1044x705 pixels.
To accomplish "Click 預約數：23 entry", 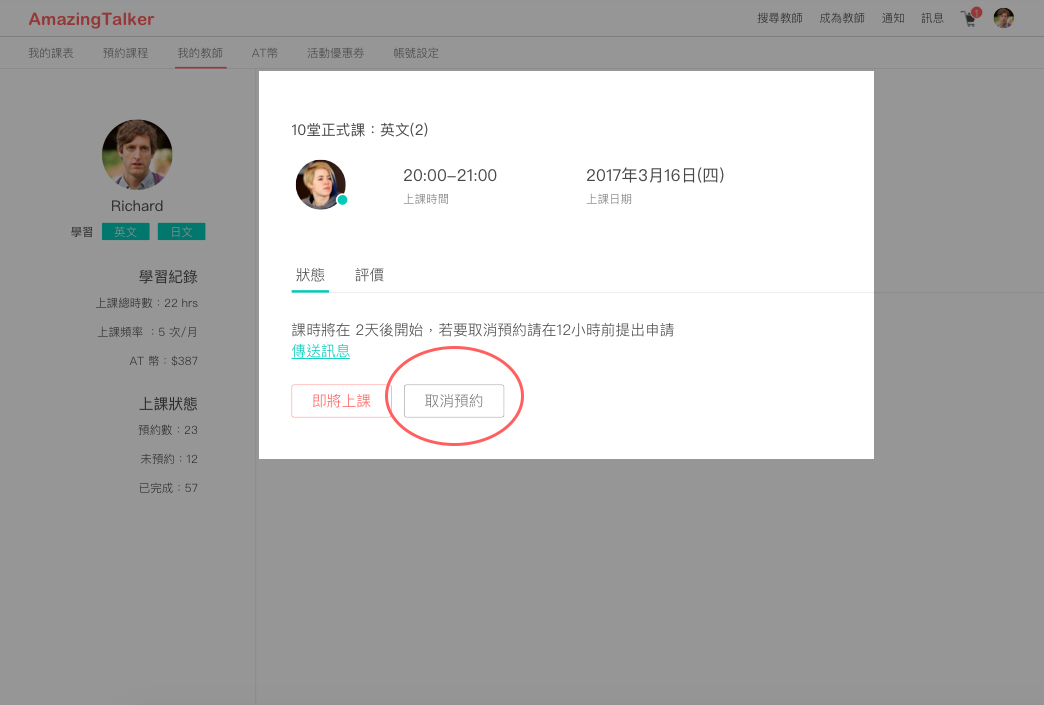I will pyautogui.click(x=168, y=430).
